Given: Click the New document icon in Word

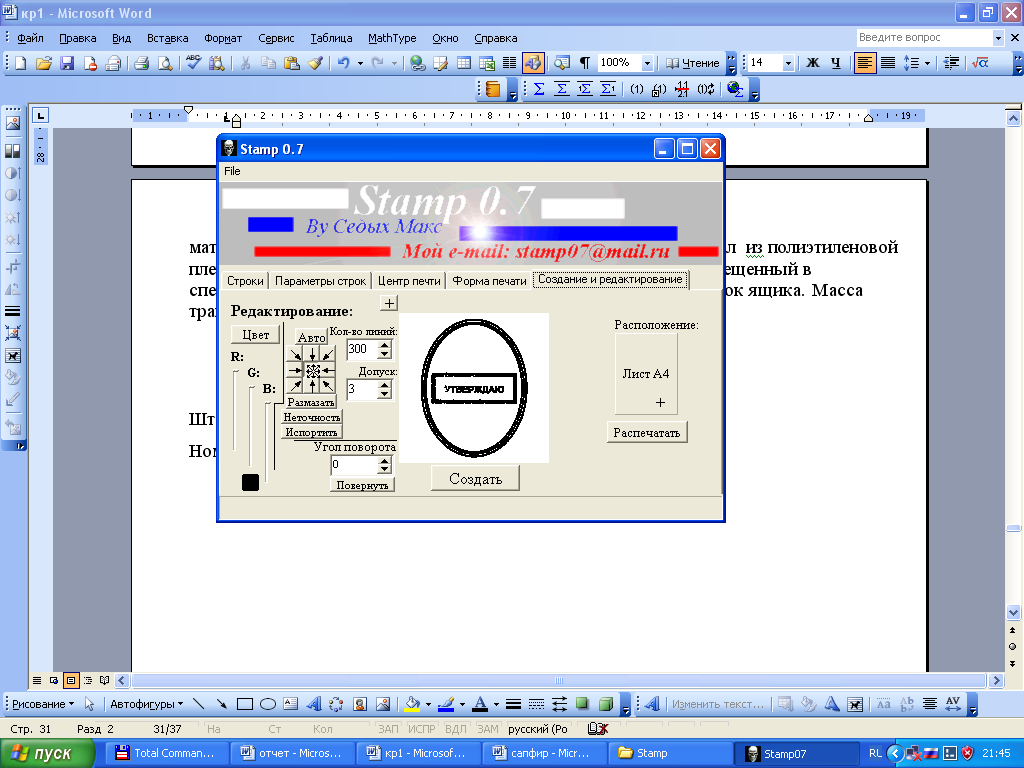Looking at the screenshot, I should [20, 63].
